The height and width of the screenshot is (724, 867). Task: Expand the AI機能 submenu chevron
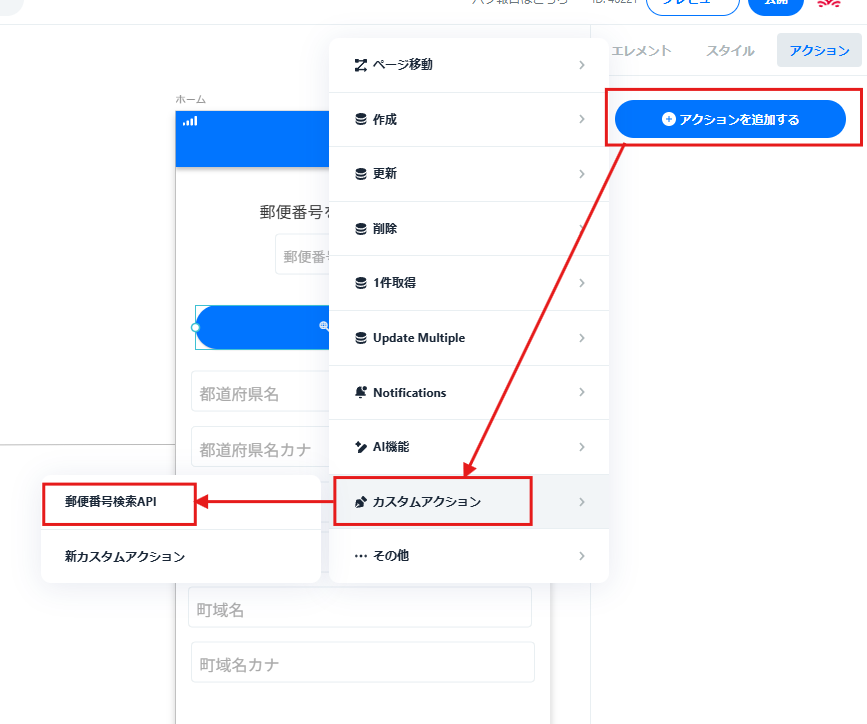(x=582, y=446)
